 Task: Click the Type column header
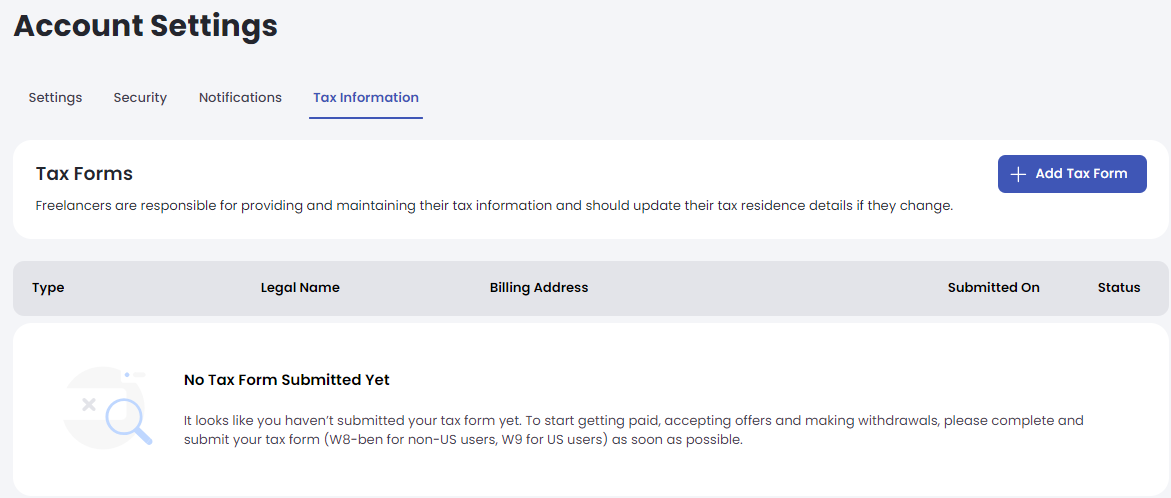point(49,287)
